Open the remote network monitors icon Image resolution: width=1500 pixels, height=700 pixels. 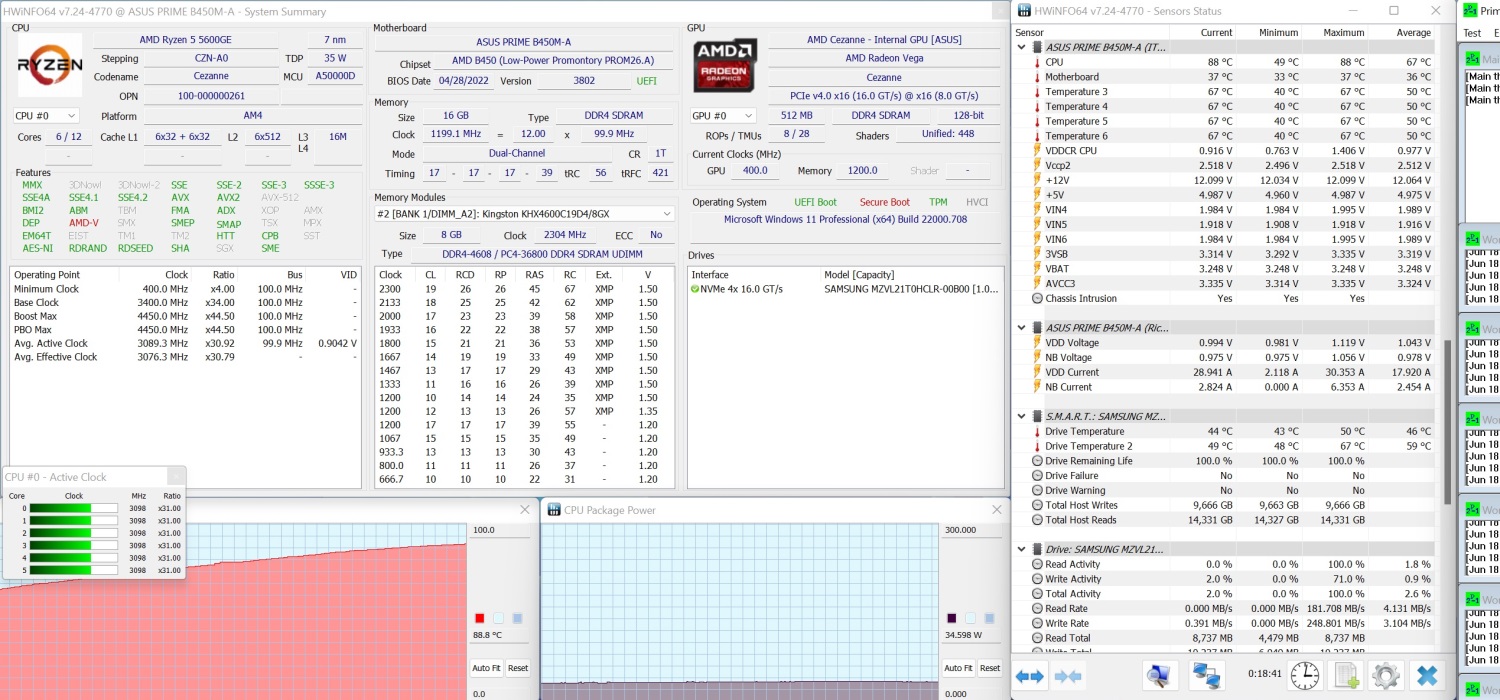point(1207,676)
